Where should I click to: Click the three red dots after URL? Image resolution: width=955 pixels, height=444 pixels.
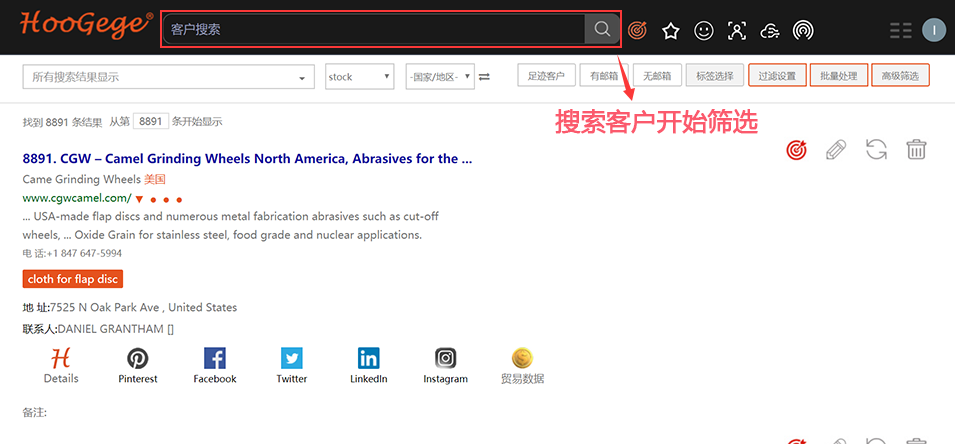point(166,199)
